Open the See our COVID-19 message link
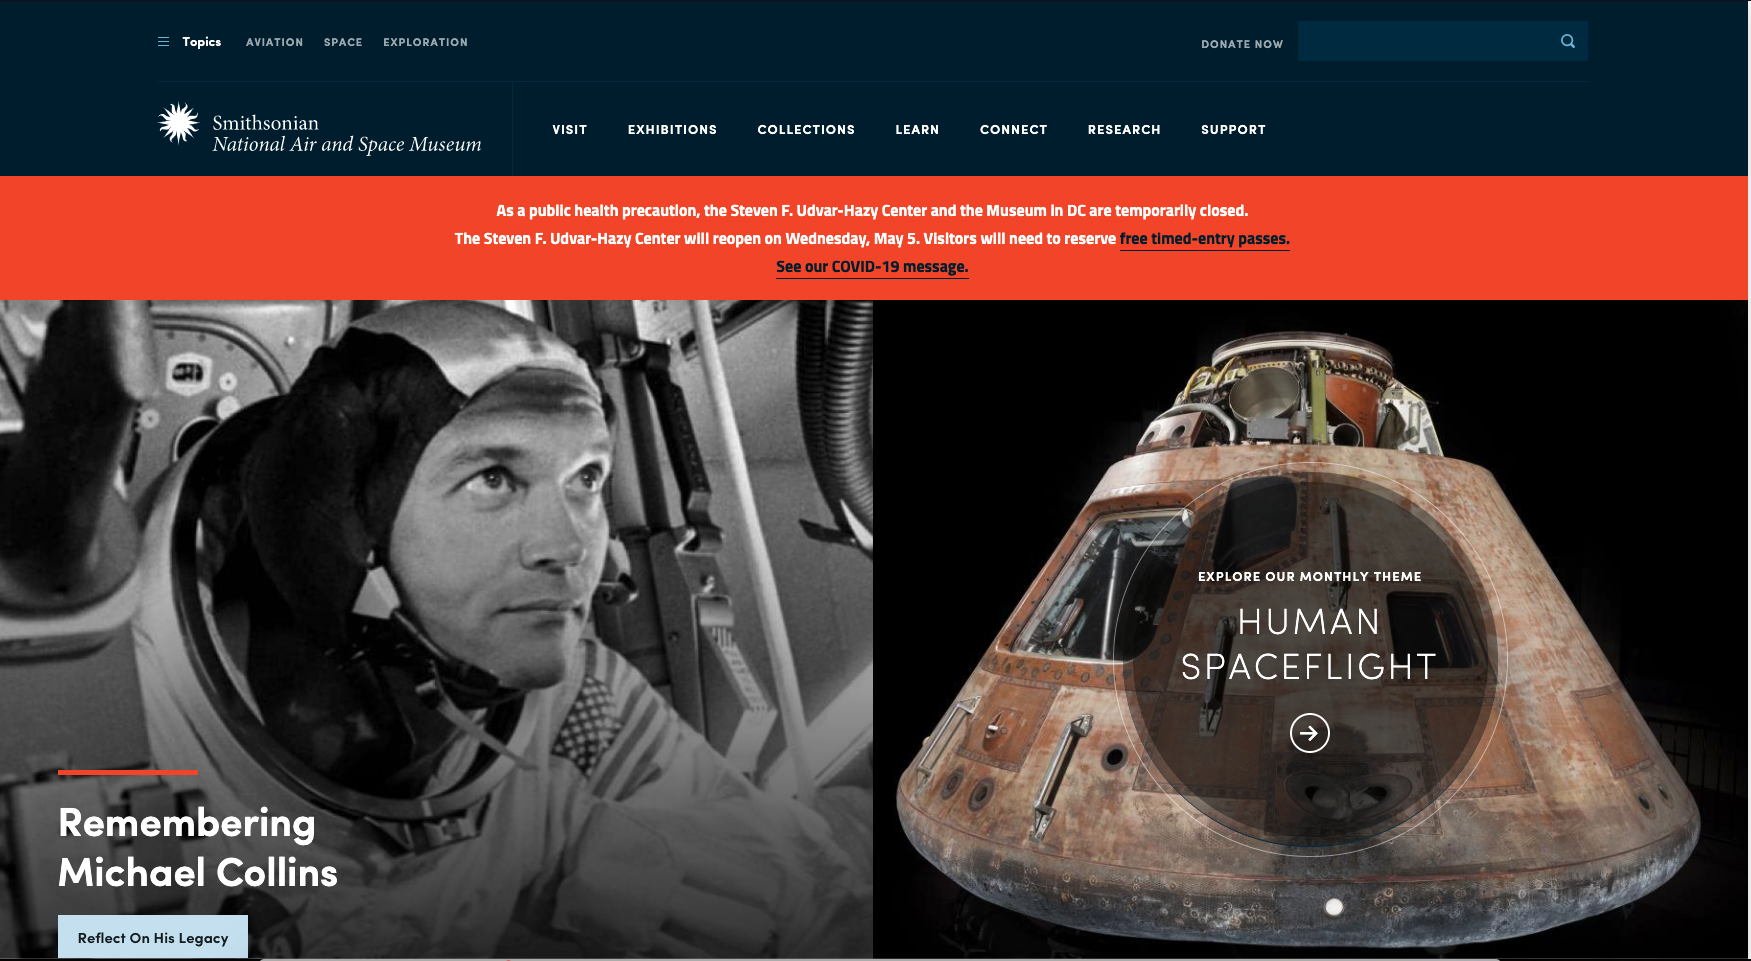 (x=872, y=267)
